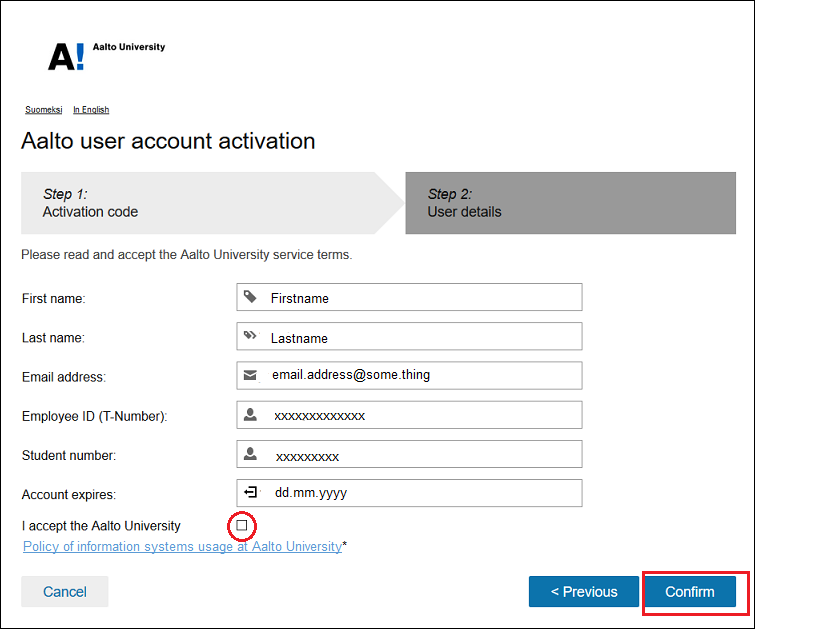
Task: Focus the First name text field
Action: click(420, 298)
